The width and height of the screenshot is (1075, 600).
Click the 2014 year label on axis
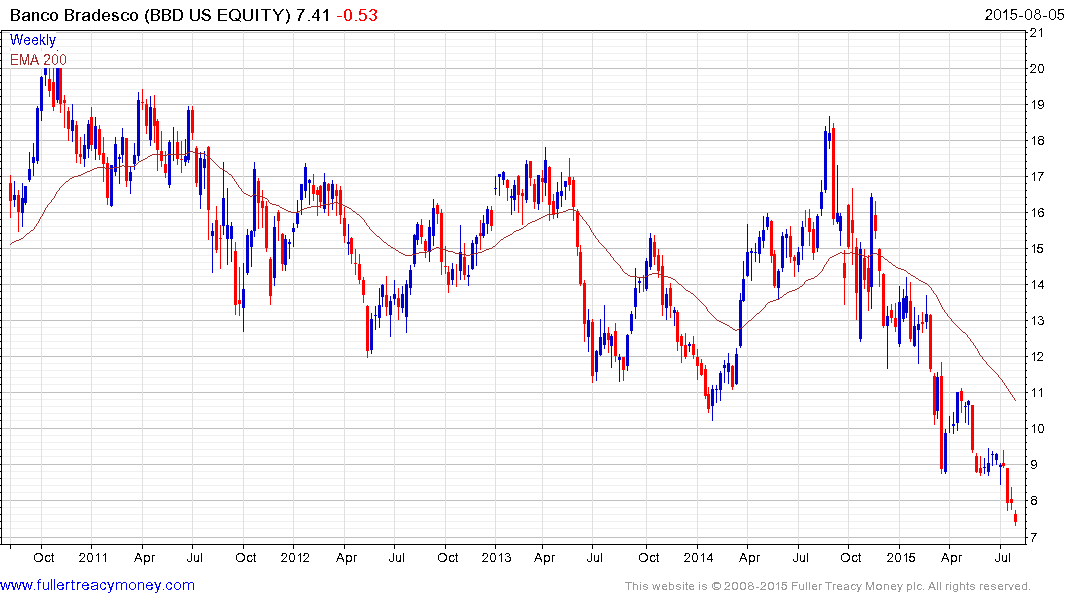(x=698, y=557)
